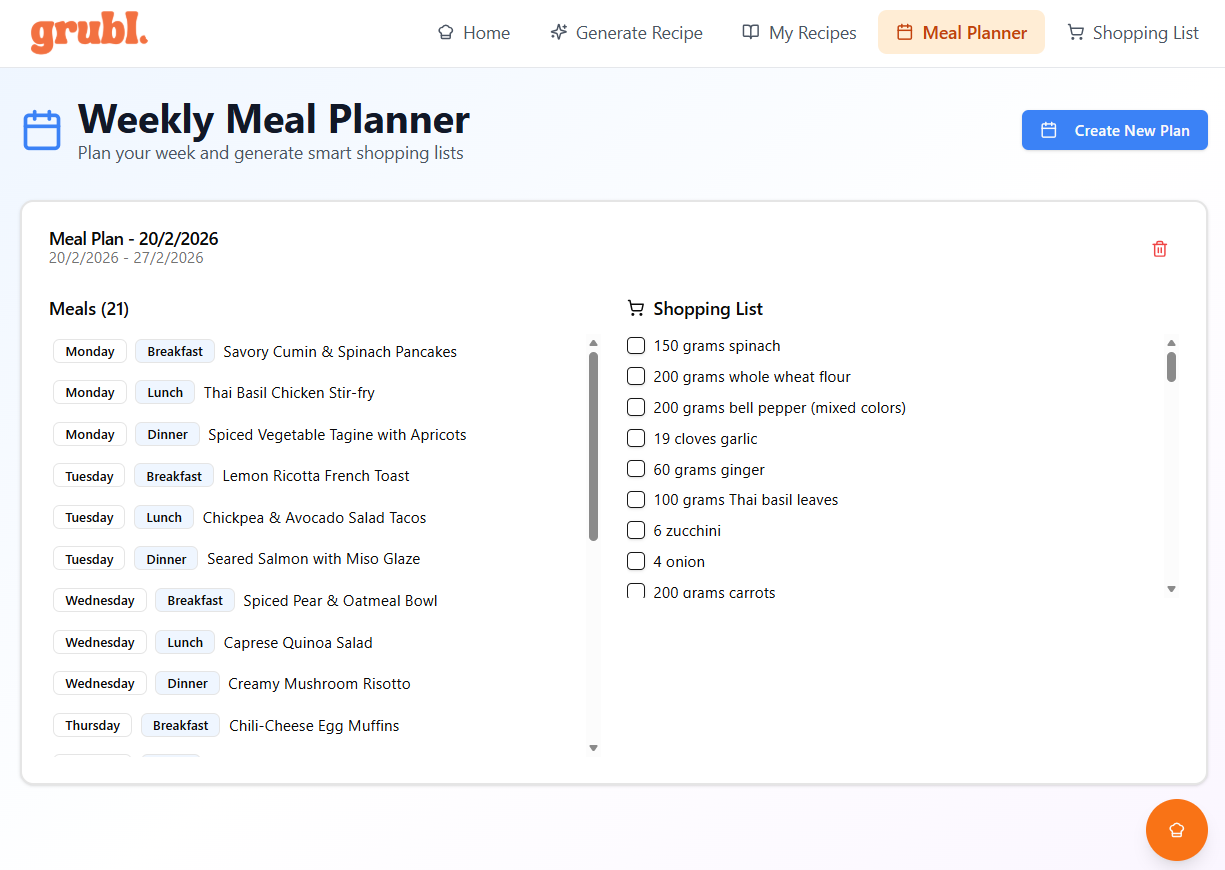Click the blue calendar icon beside Weekly Meal Planner
Screen dimensions: 1225x870
click(42, 130)
